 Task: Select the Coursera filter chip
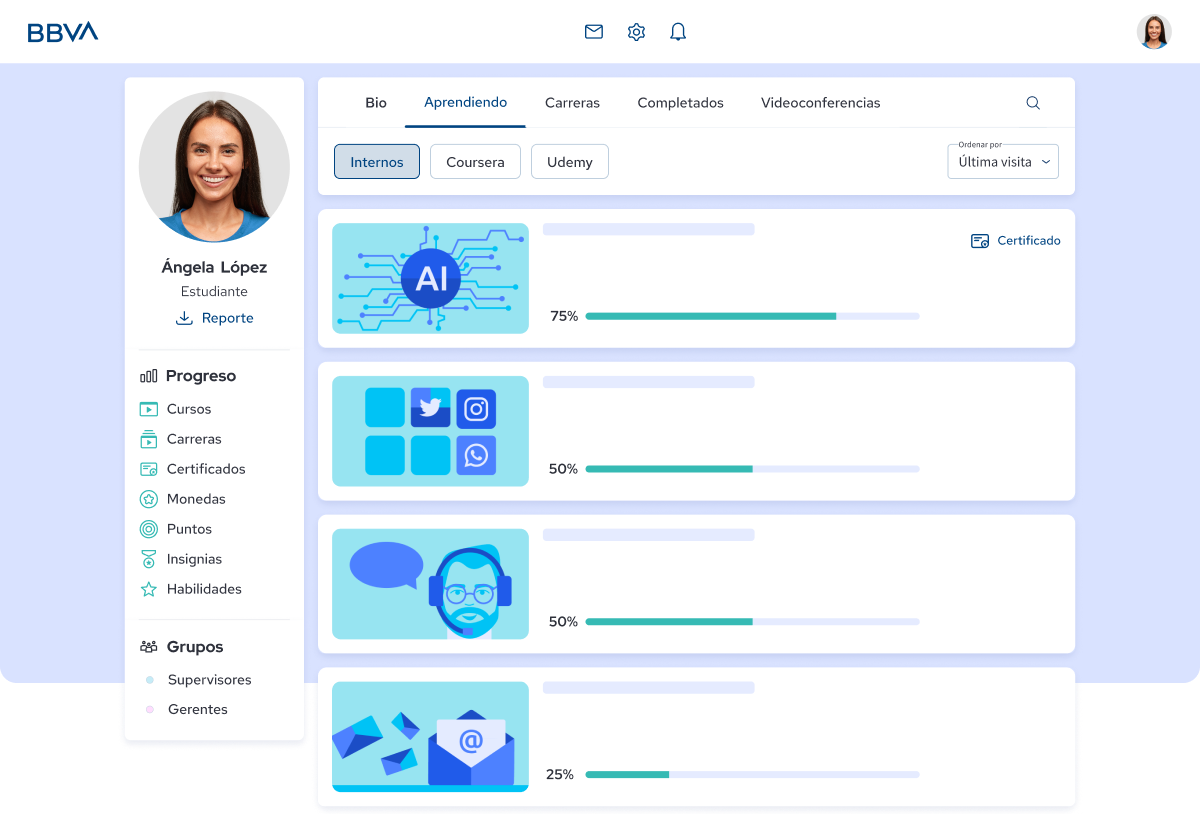475,162
